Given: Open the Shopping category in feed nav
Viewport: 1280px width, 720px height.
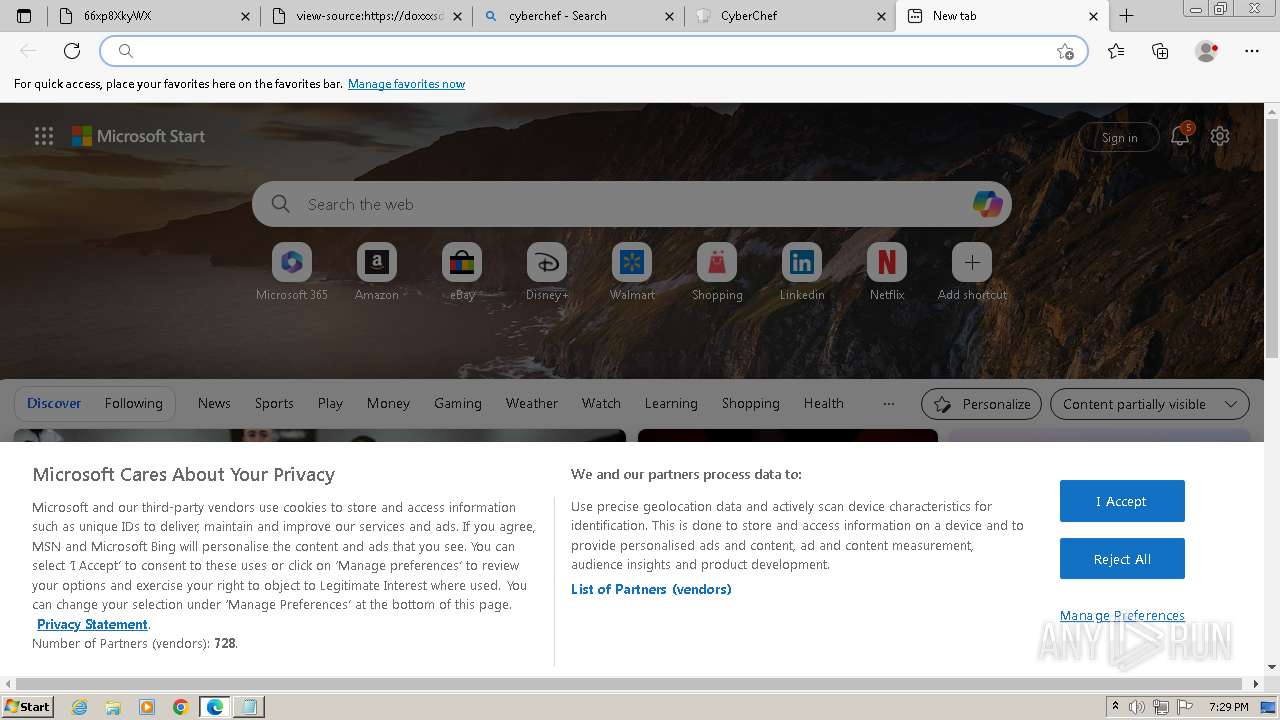Looking at the screenshot, I should coord(751,403).
